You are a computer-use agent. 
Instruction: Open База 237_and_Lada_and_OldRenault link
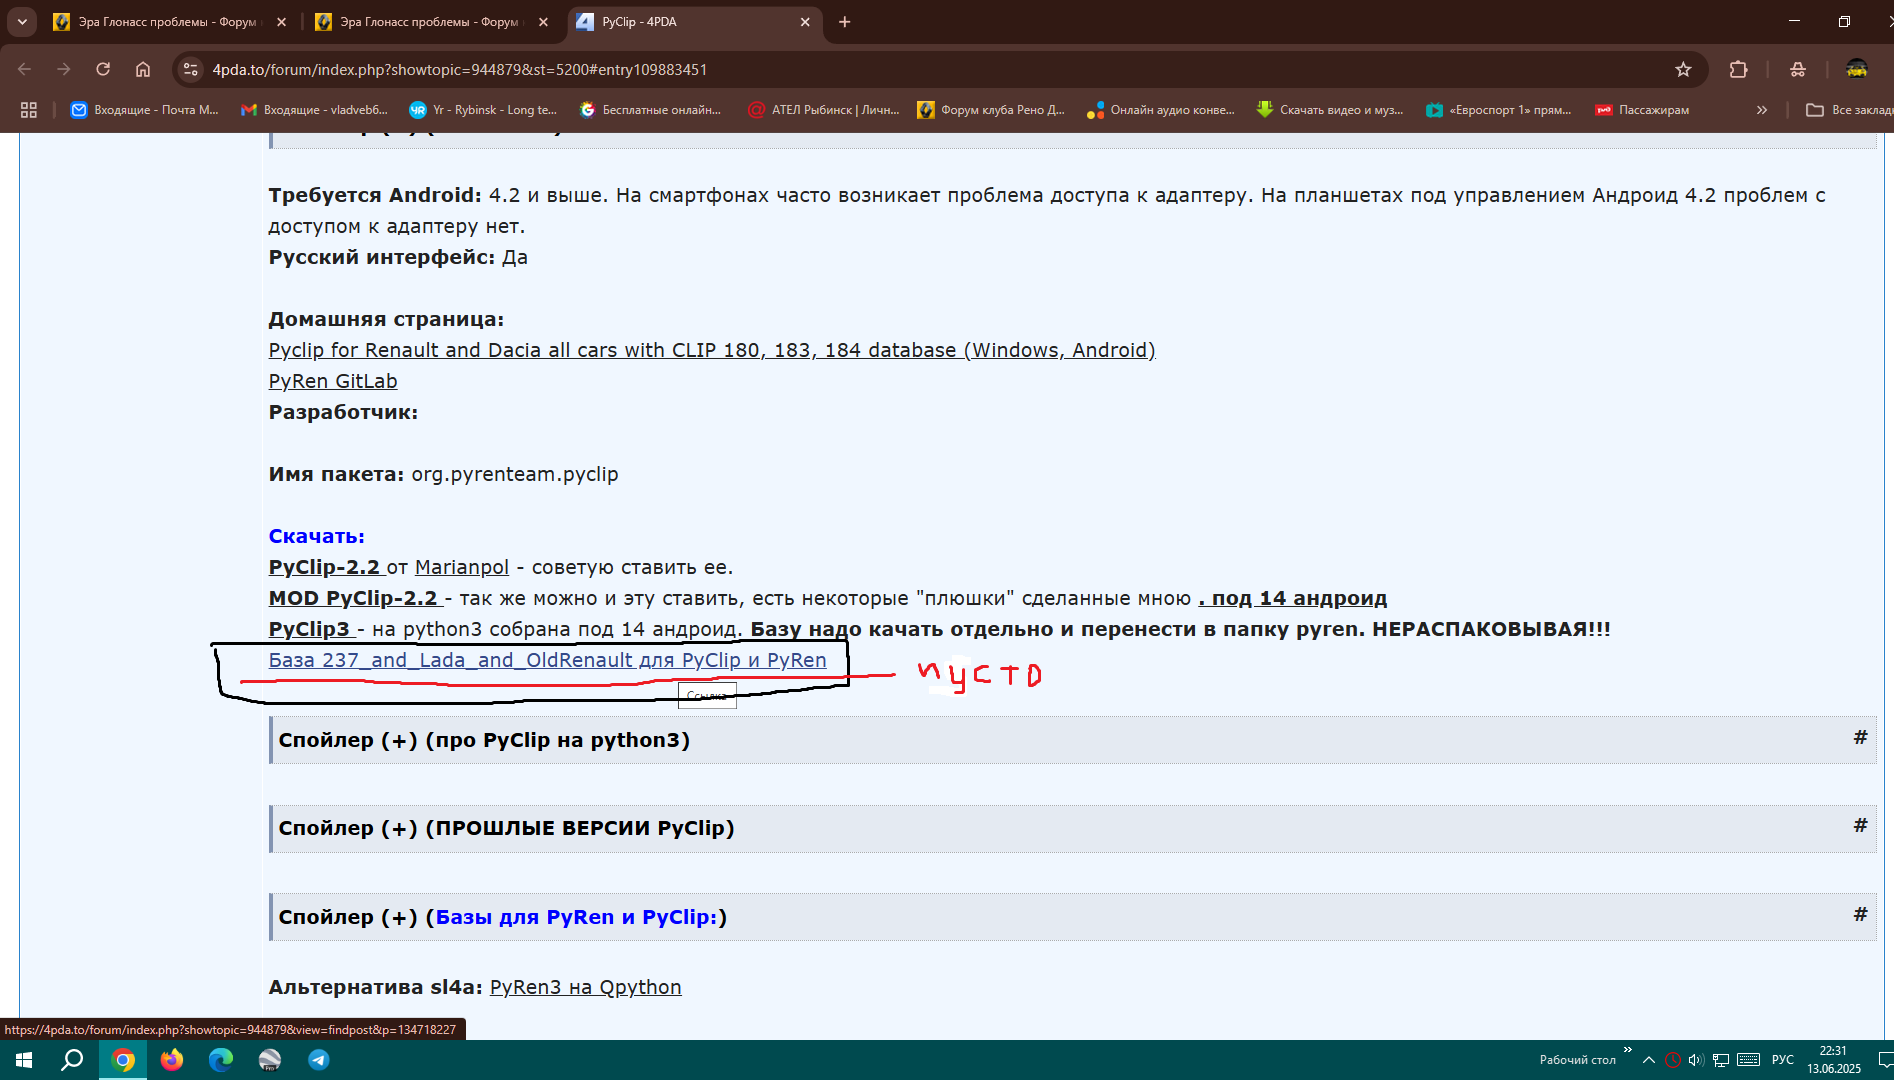548,660
